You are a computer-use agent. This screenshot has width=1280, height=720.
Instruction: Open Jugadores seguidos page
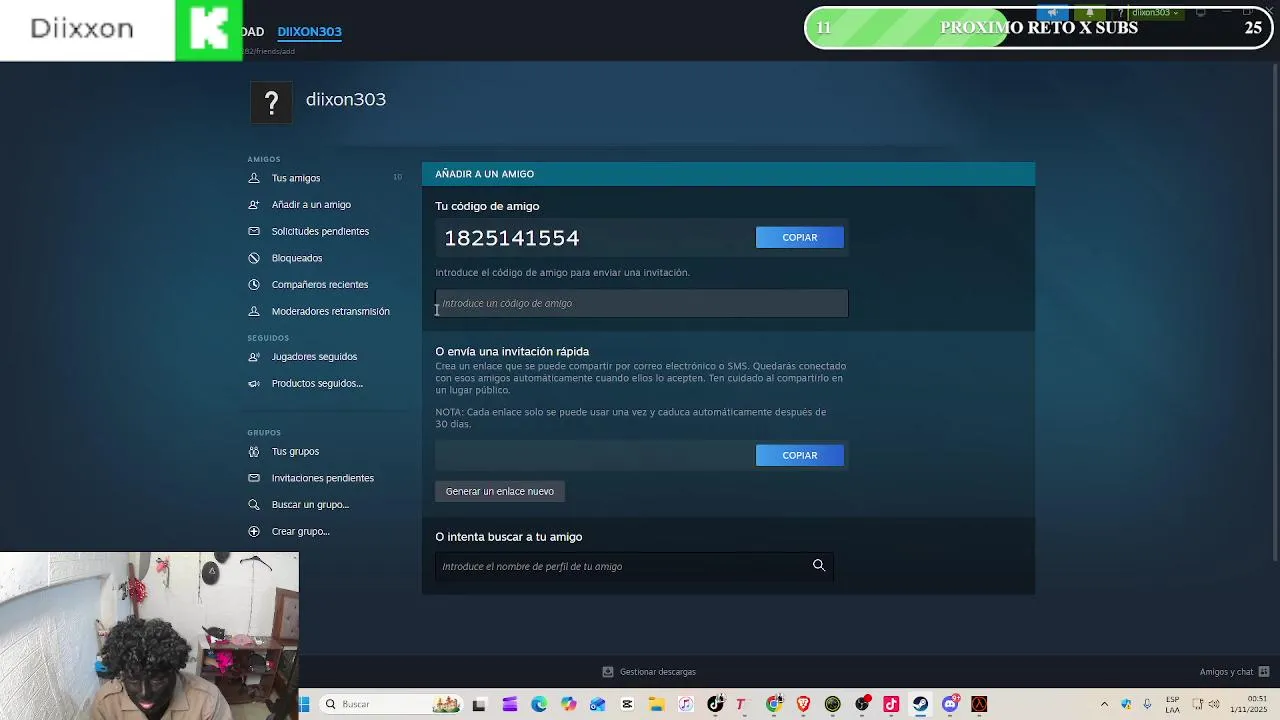[314, 357]
